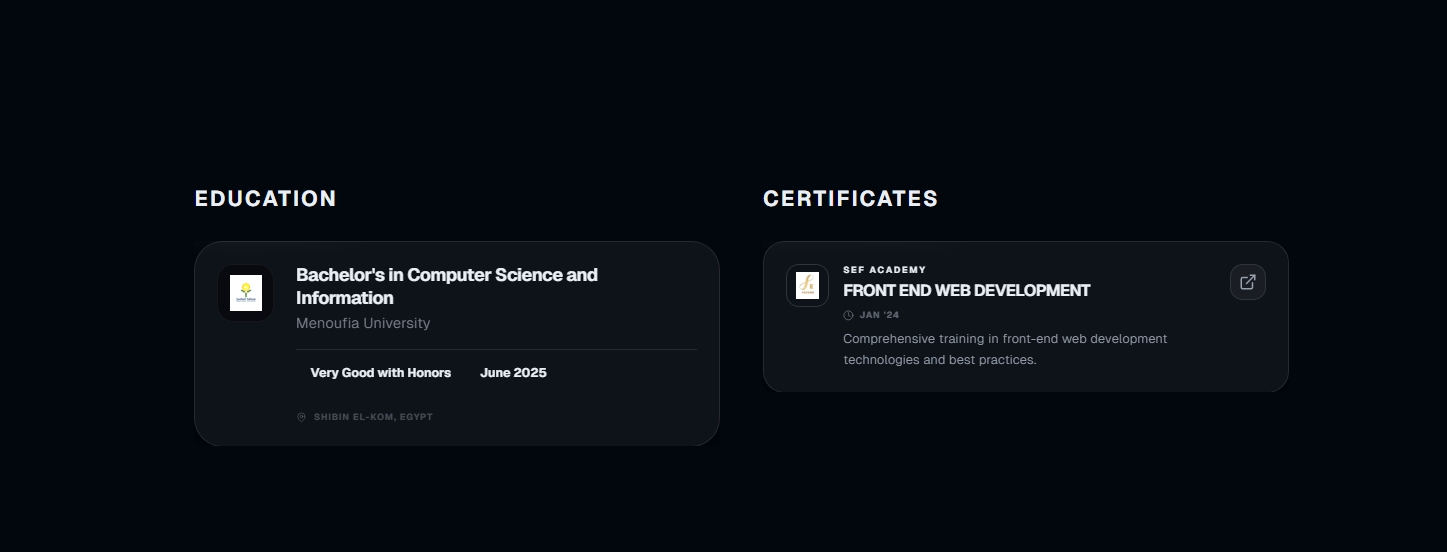Click the divider line under Menoufia University
1447x552 pixels.
coord(496,350)
